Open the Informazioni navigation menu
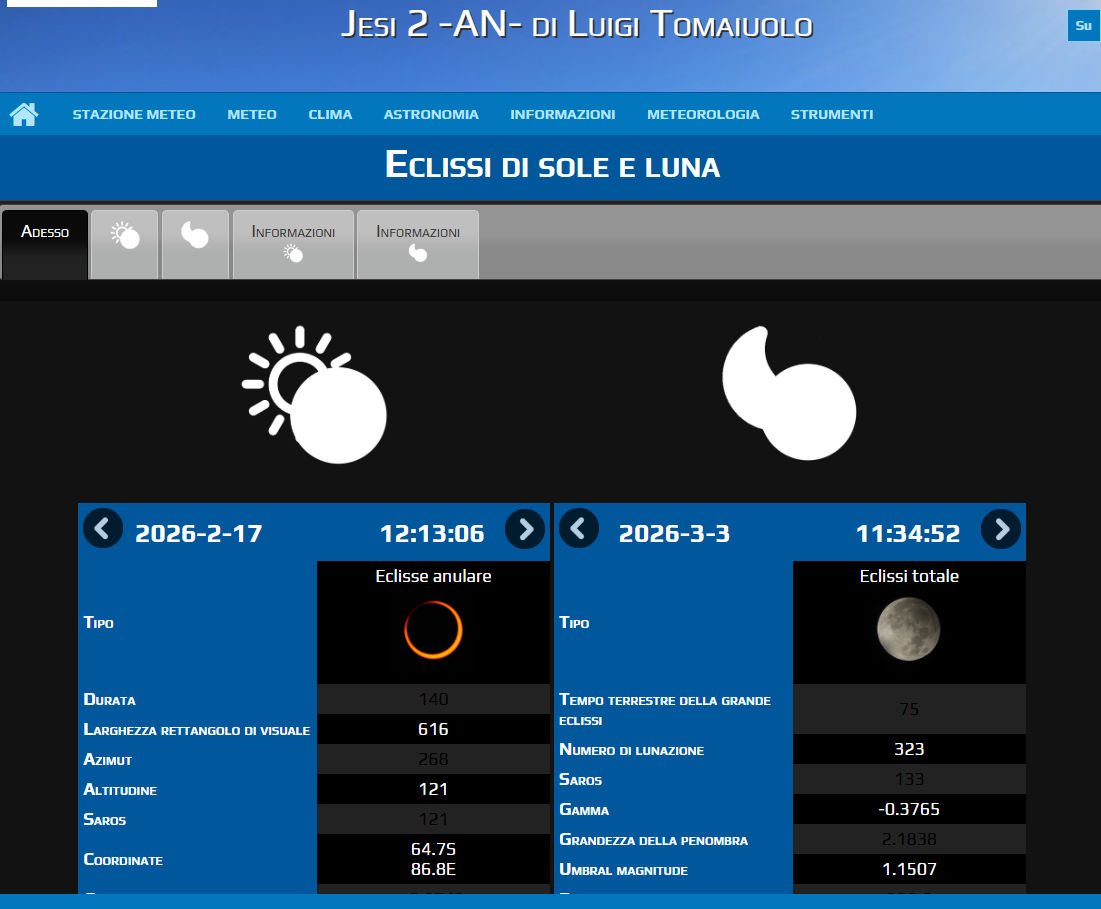The height and width of the screenshot is (909, 1101). [562, 115]
